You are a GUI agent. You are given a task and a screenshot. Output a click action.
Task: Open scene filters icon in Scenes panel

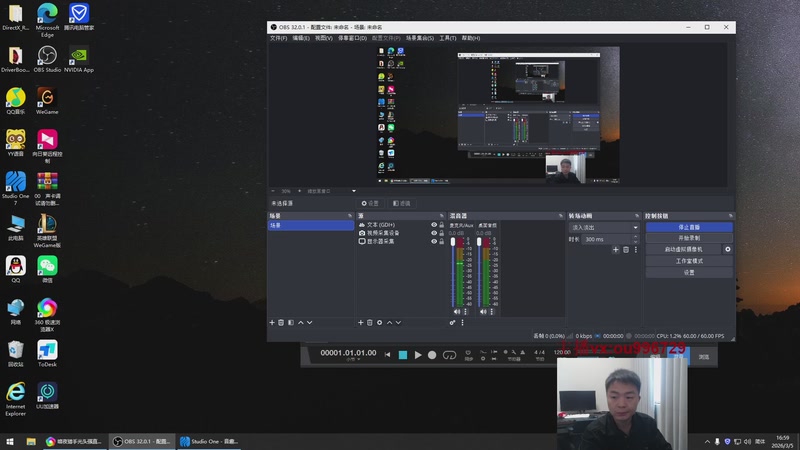pos(291,322)
